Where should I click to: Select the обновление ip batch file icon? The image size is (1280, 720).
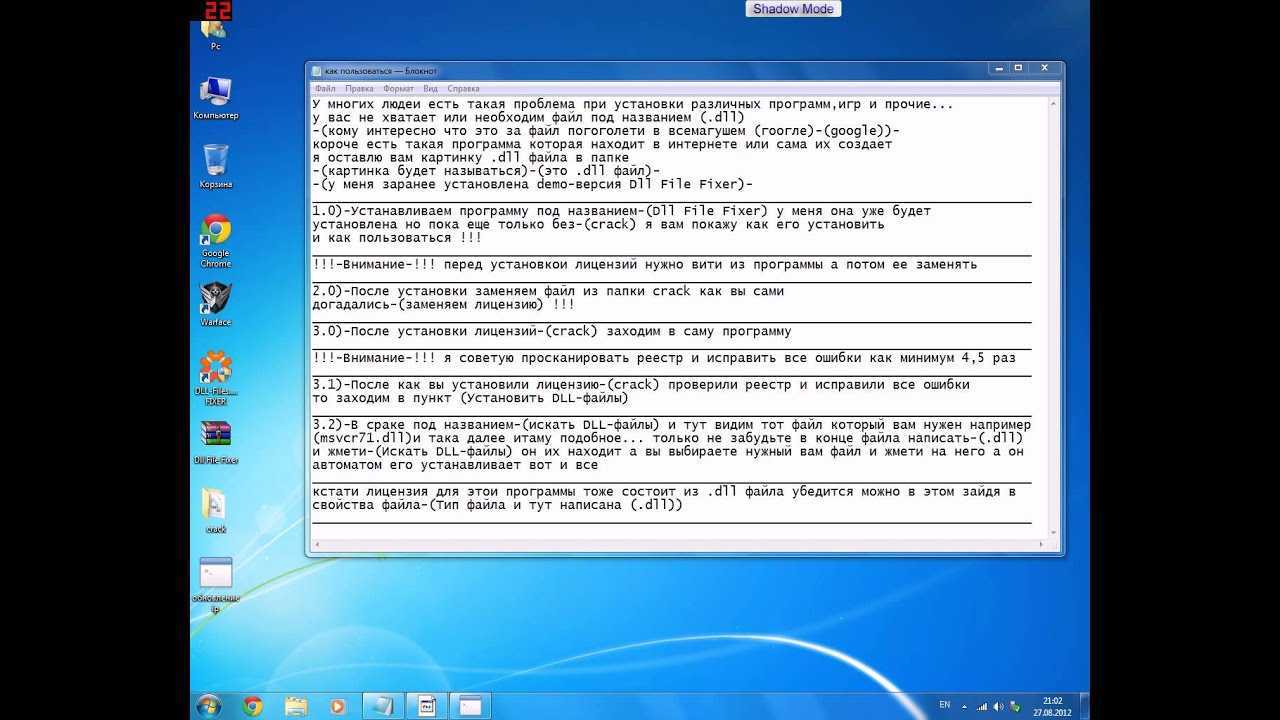216,585
